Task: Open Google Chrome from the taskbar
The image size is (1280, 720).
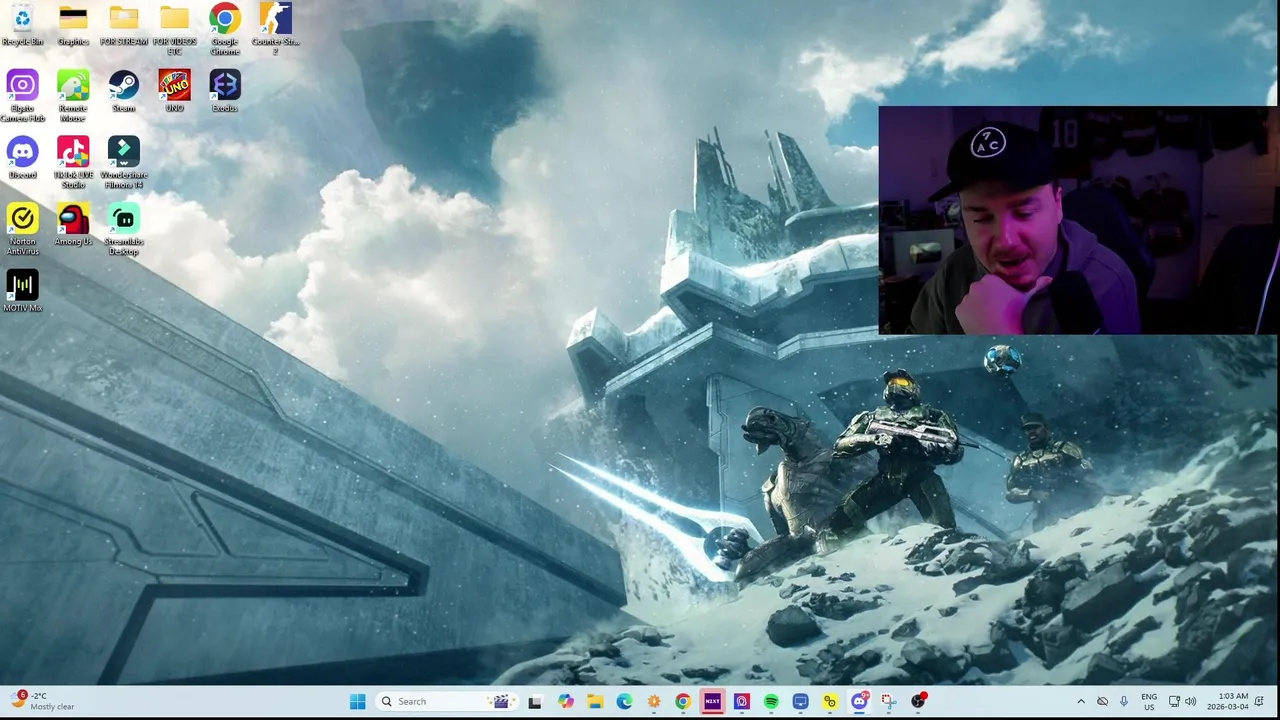Action: point(683,702)
